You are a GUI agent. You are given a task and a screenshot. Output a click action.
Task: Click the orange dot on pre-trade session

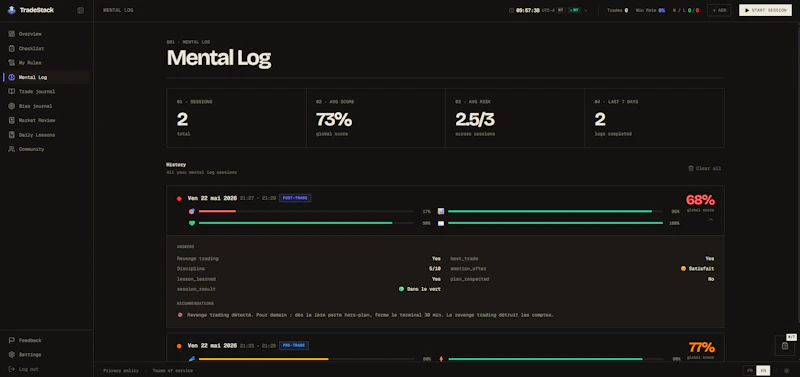[x=179, y=346]
